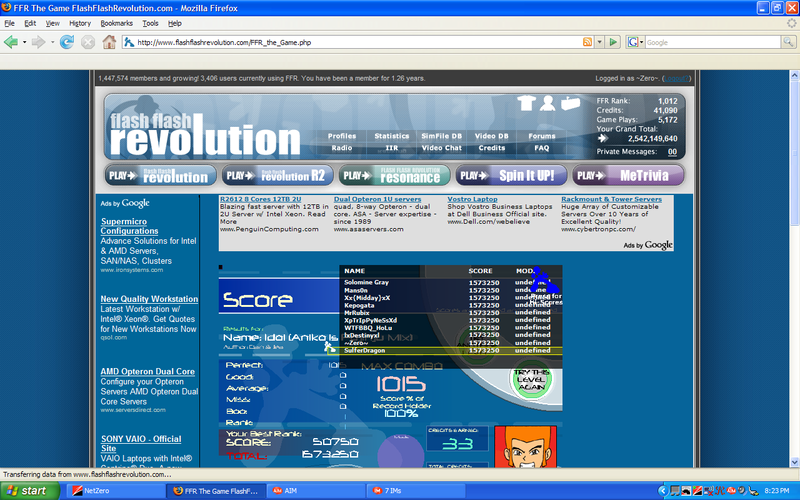Screen dimensions: 800x500
Task: Click the T-shirt shop icon in site header
Action: point(527,103)
